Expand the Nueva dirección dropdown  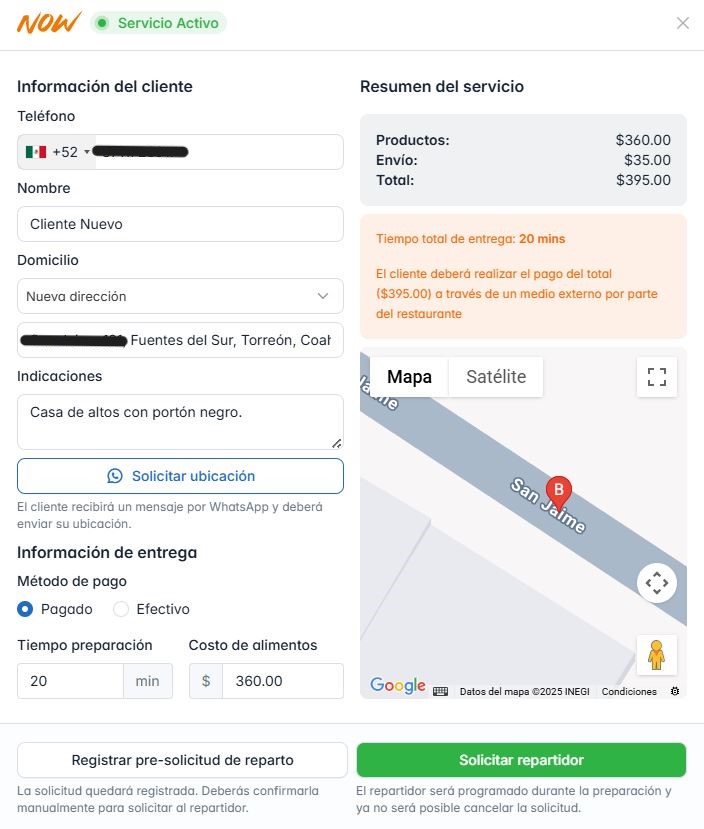(x=180, y=296)
